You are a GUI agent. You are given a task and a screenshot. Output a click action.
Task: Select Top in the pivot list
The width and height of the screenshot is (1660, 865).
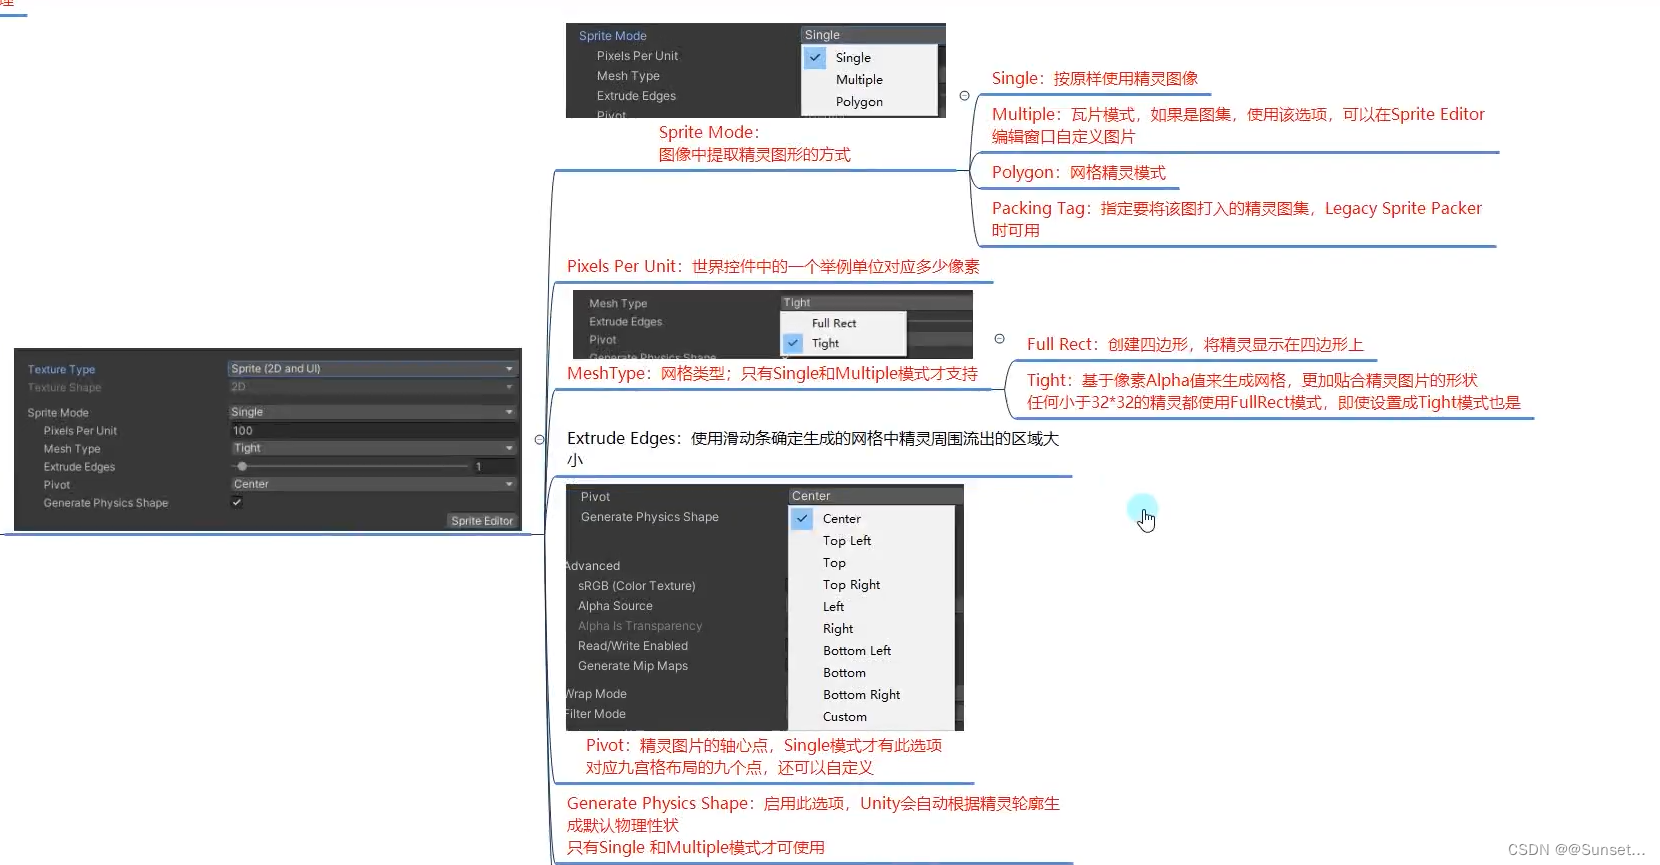tap(872, 563)
